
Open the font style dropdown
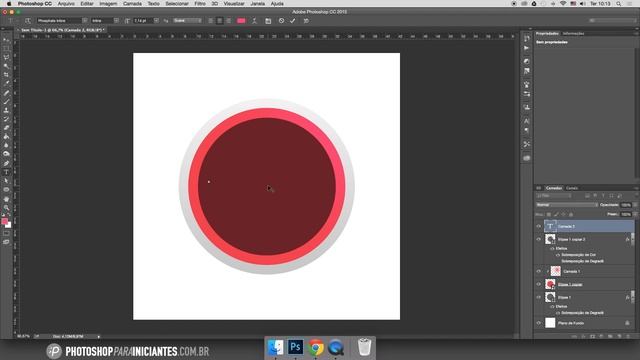click(x=116, y=20)
